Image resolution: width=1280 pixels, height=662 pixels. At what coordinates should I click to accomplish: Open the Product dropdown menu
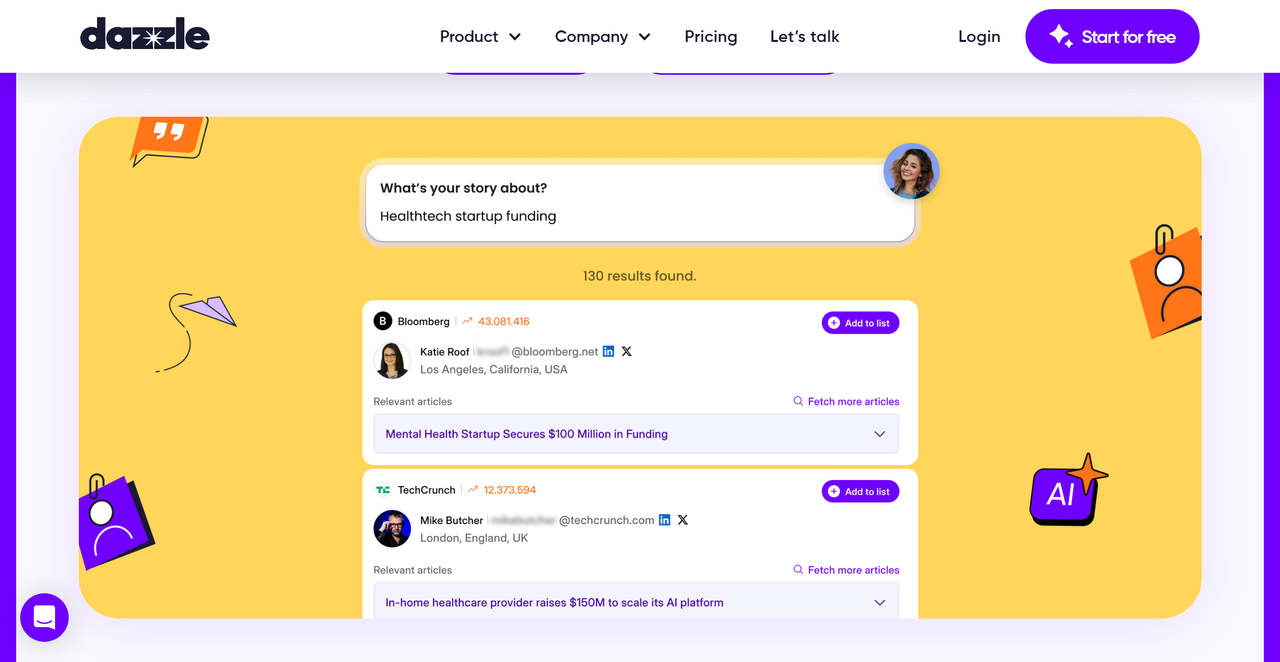pos(480,37)
